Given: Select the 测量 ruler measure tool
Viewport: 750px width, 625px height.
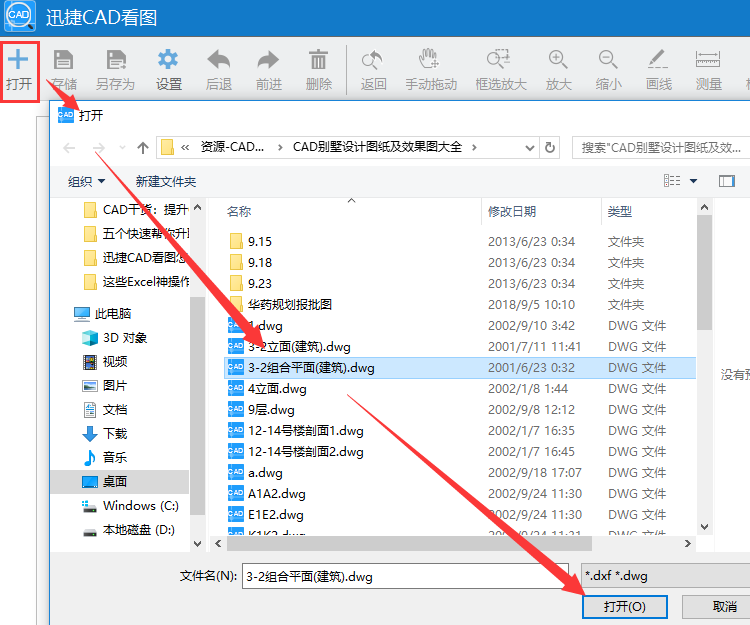Looking at the screenshot, I should click(x=708, y=60).
